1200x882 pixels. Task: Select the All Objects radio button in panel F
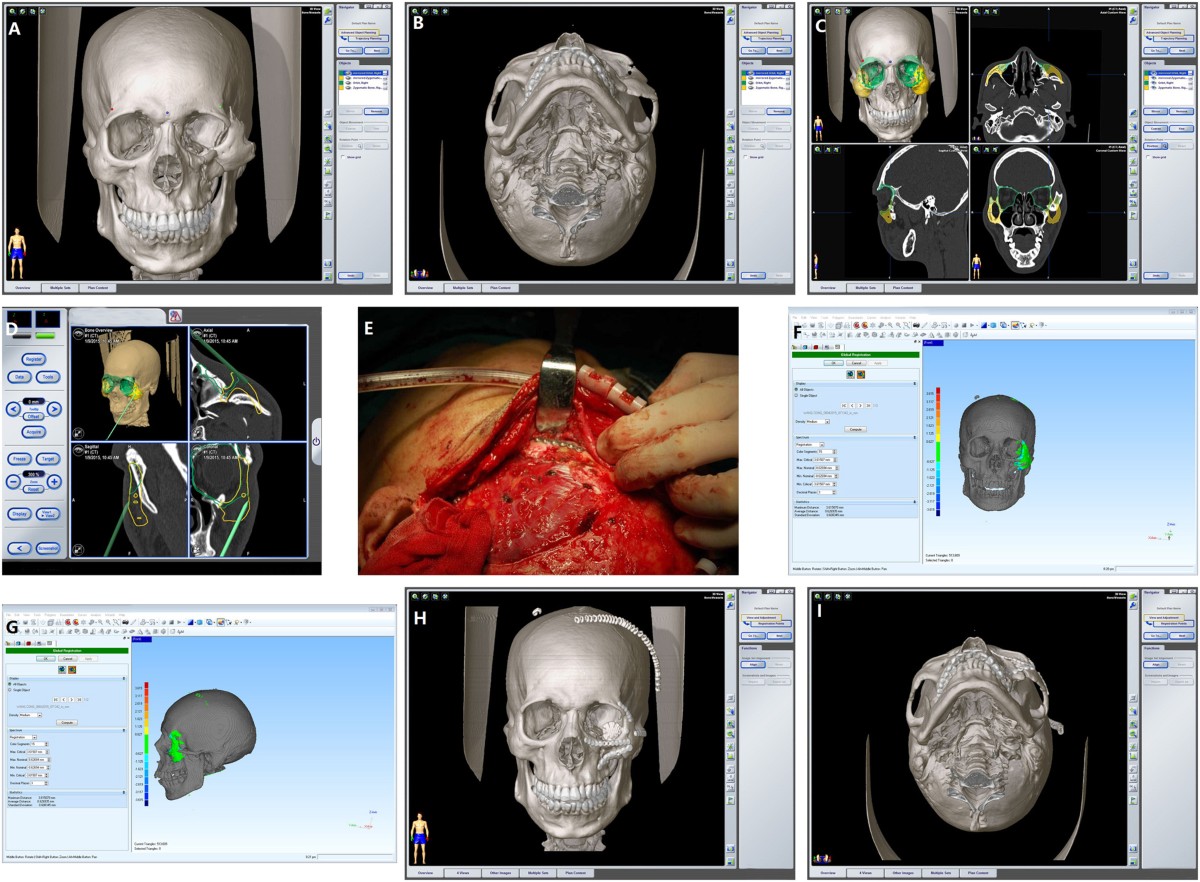797,389
